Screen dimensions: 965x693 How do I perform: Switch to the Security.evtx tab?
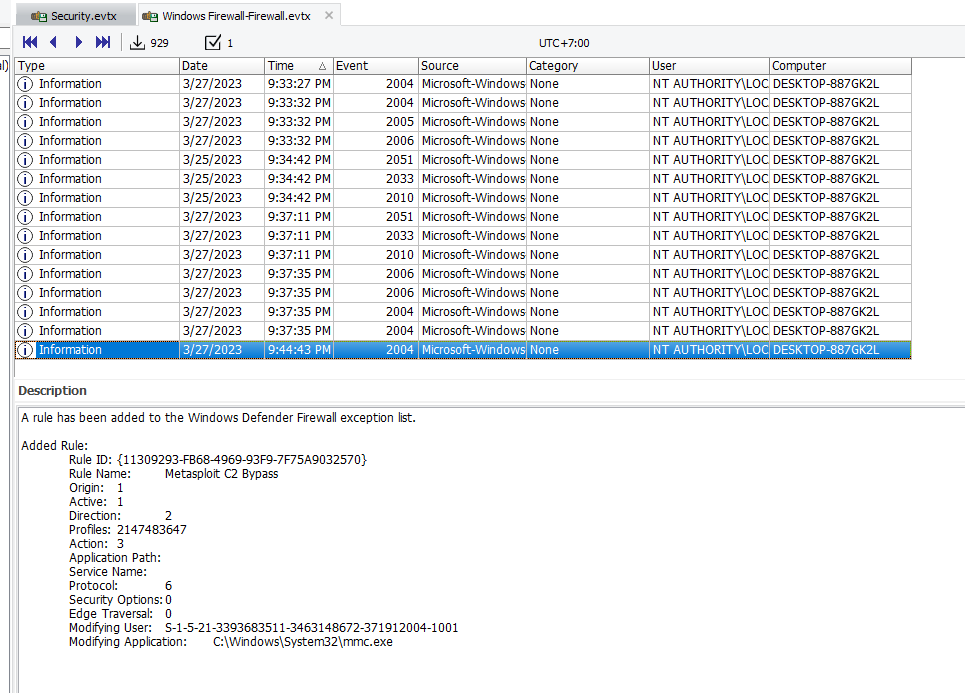[x=74, y=15]
